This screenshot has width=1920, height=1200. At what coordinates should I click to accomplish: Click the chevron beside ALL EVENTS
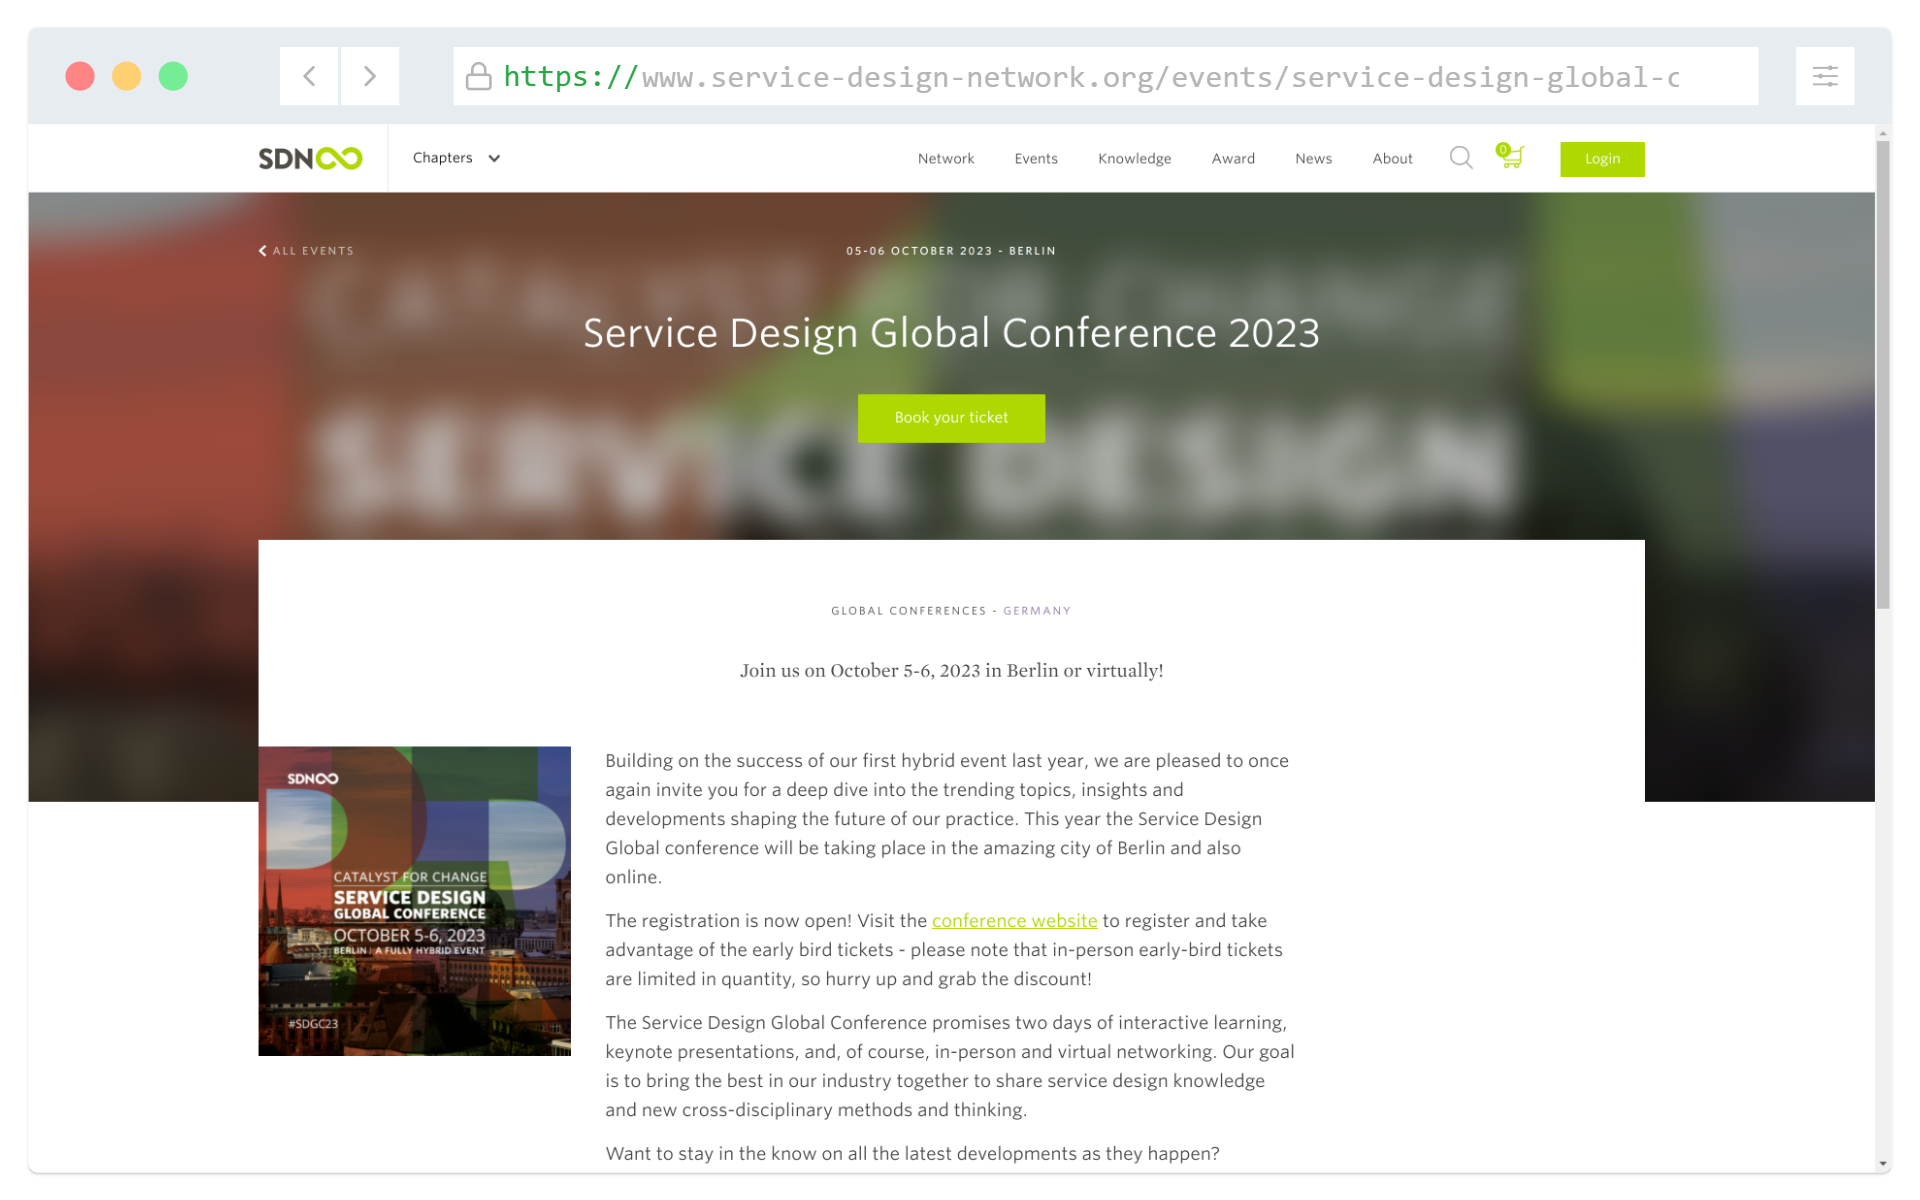click(x=263, y=251)
